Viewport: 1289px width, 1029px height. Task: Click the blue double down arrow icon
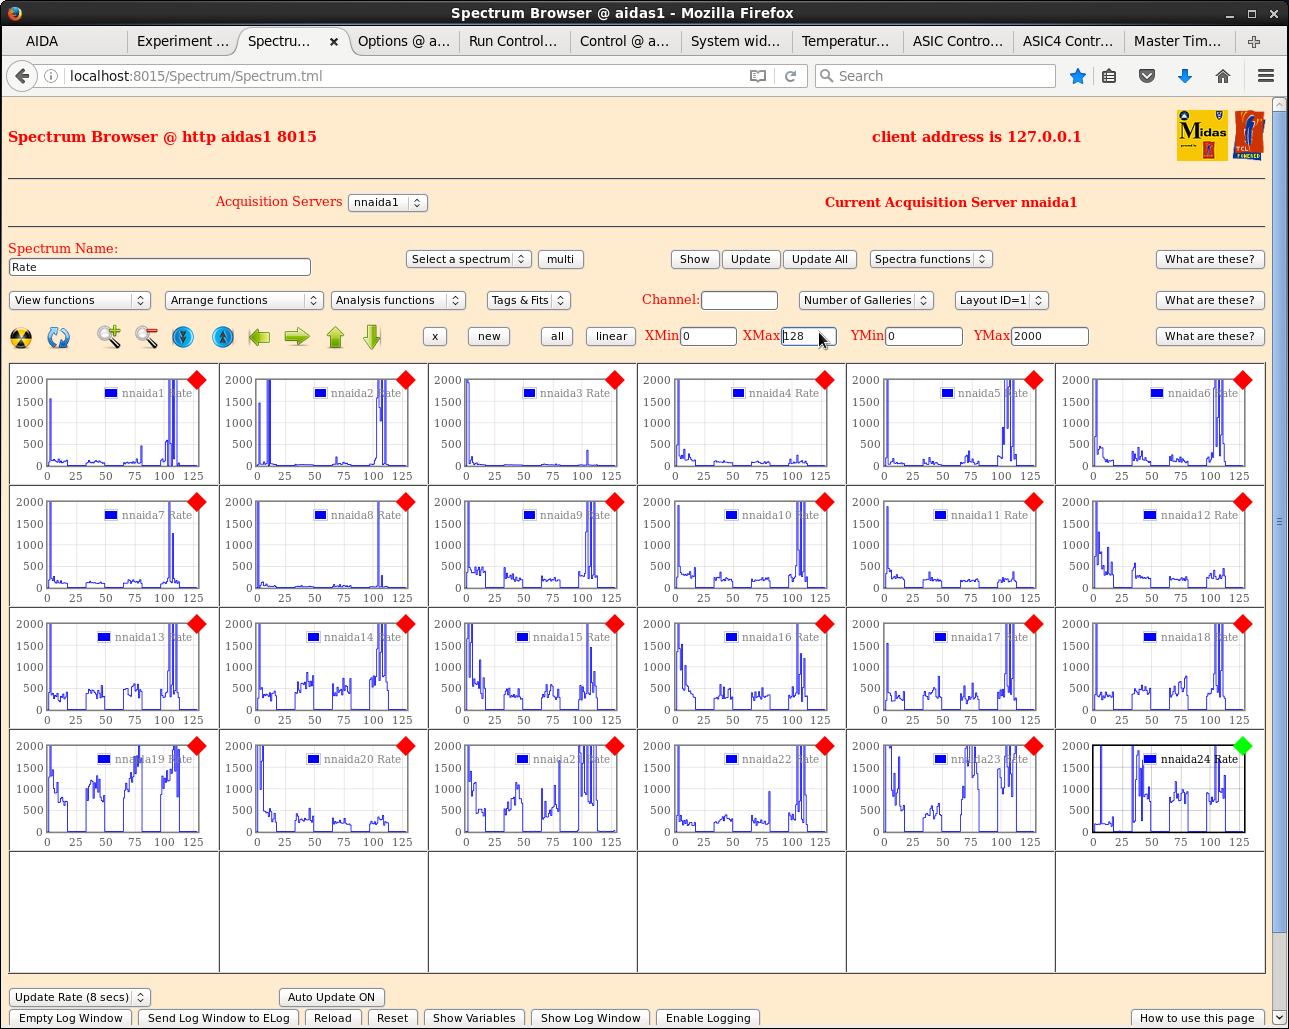pyautogui.click(x=183, y=337)
